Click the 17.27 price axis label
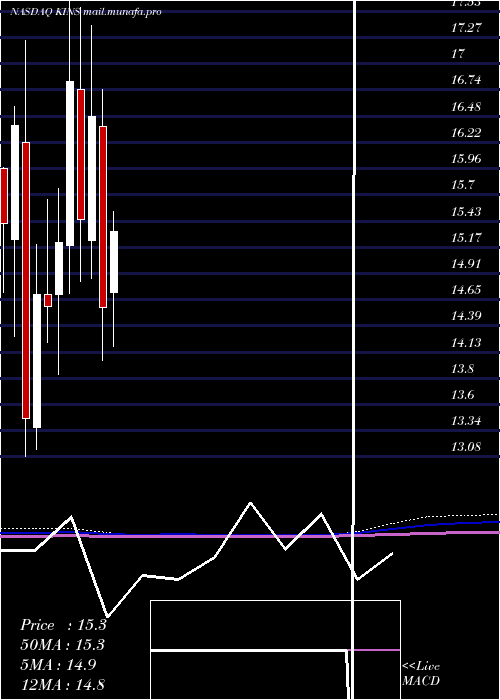The height and width of the screenshot is (700, 500). point(466,28)
